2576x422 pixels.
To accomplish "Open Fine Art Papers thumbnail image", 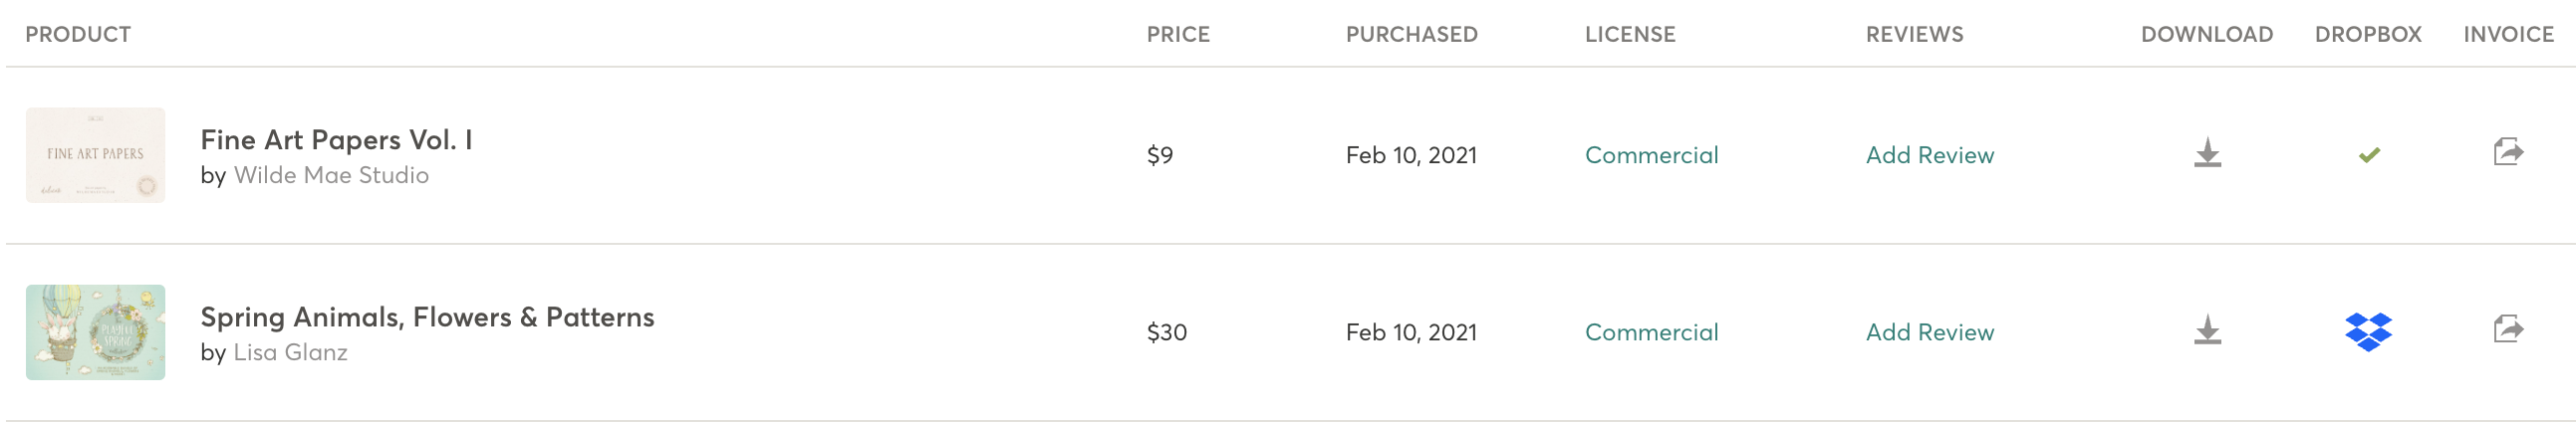I will 95,155.
